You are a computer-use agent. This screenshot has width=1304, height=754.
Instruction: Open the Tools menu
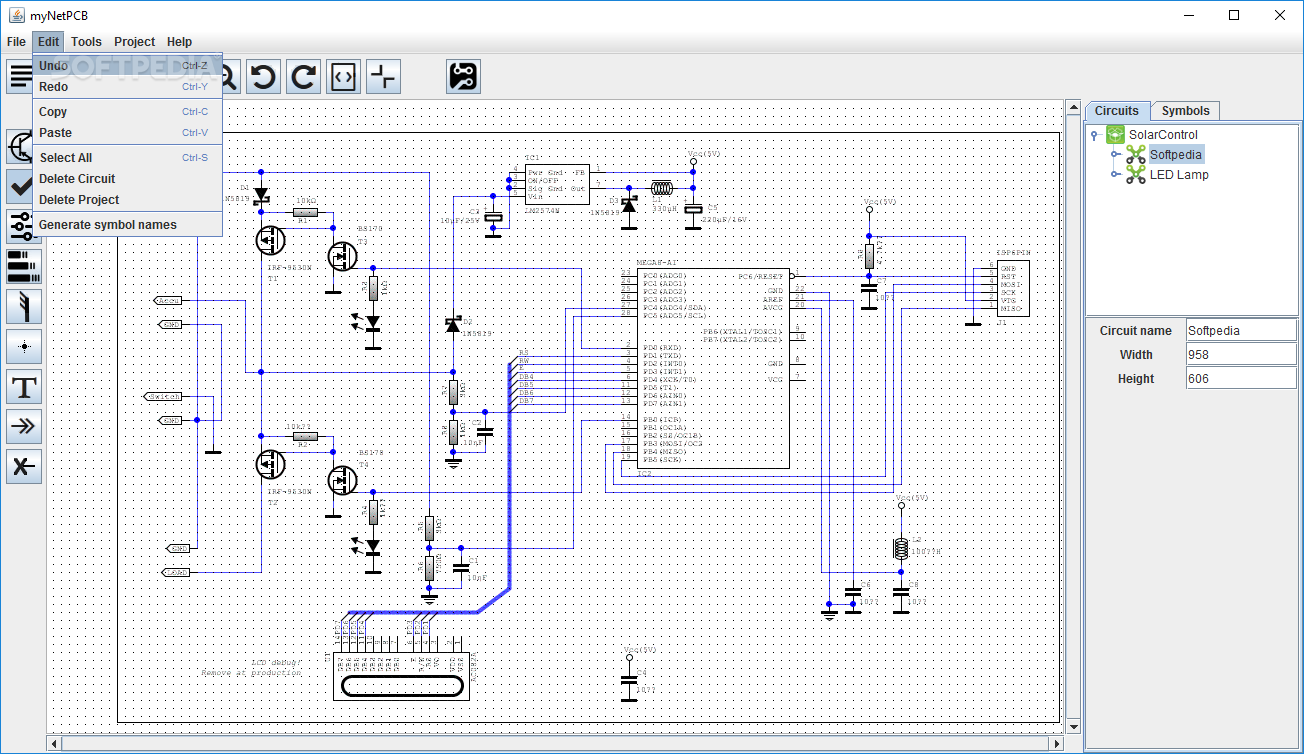point(86,42)
